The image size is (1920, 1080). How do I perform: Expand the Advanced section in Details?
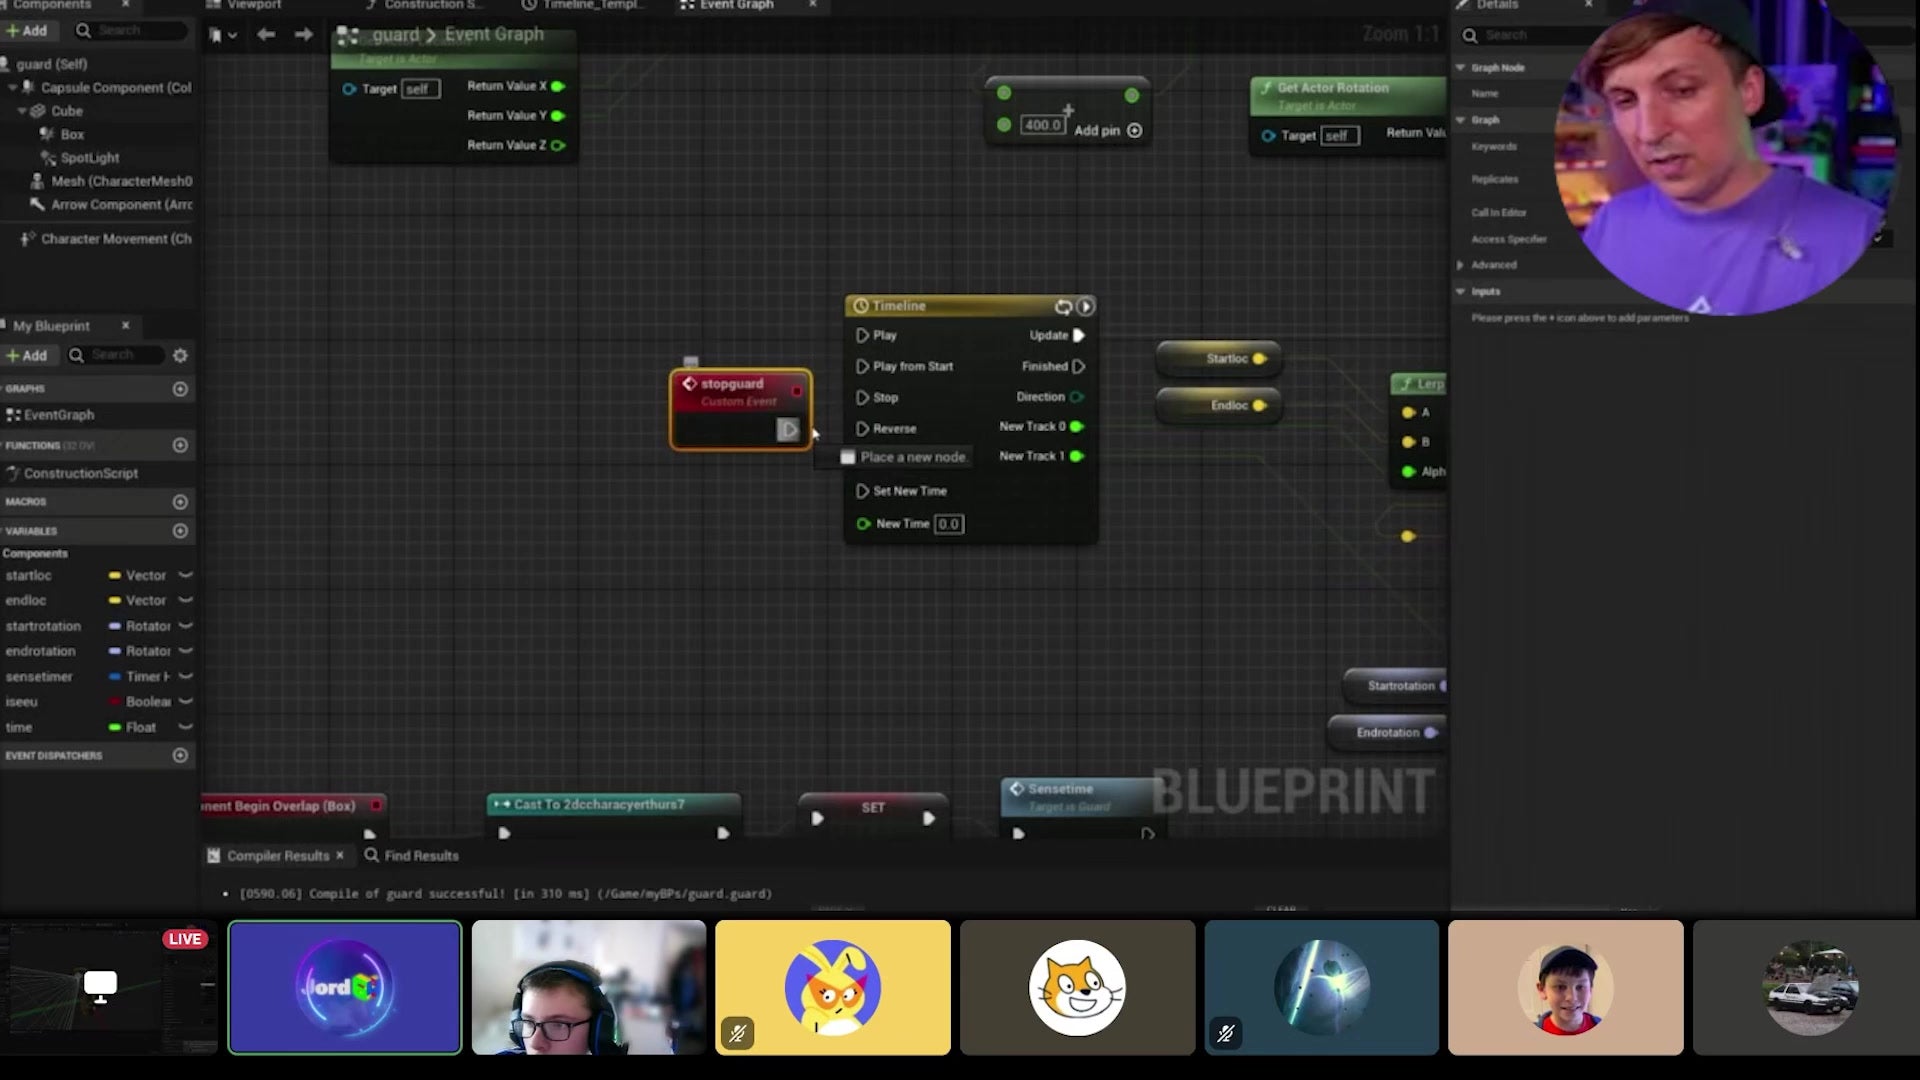tap(1460, 265)
